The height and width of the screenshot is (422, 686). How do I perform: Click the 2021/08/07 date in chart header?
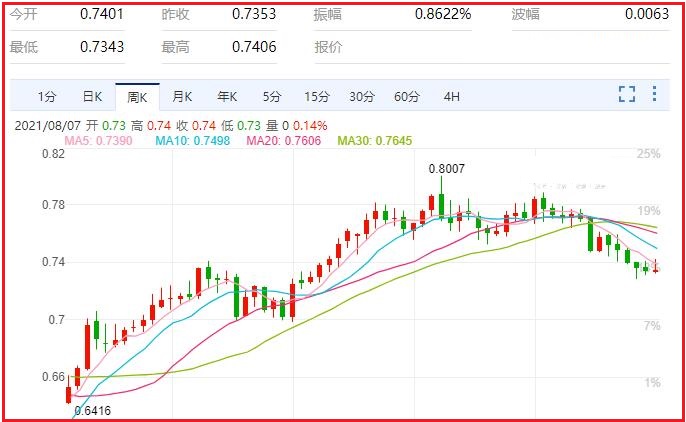click(x=48, y=126)
